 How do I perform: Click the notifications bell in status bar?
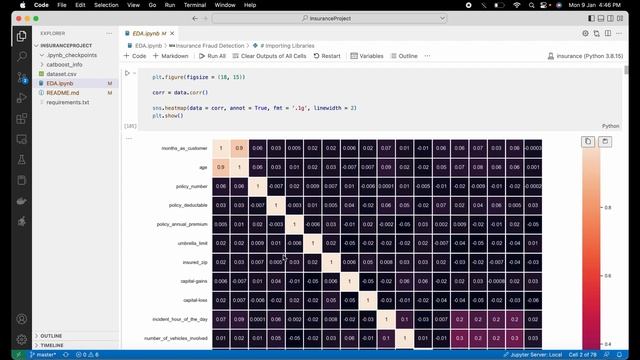click(619, 355)
